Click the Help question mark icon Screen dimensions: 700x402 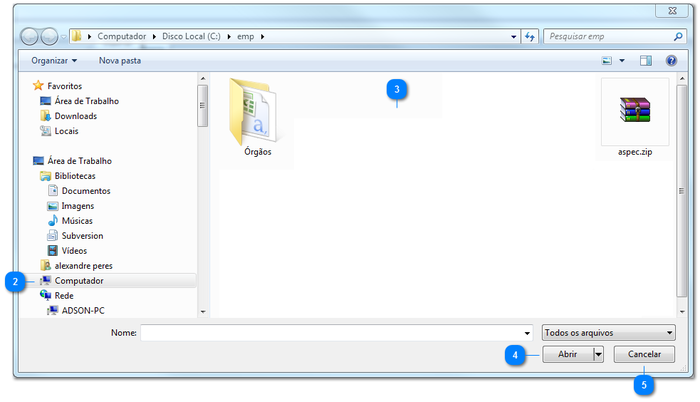671,61
